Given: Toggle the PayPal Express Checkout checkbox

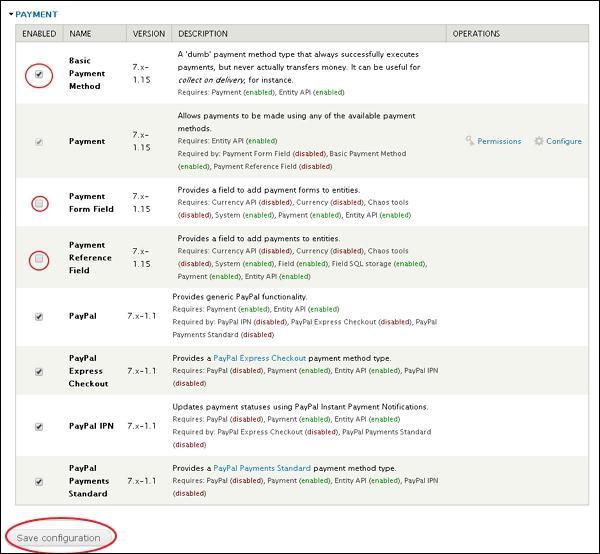Looking at the screenshot, I should 39,372.
